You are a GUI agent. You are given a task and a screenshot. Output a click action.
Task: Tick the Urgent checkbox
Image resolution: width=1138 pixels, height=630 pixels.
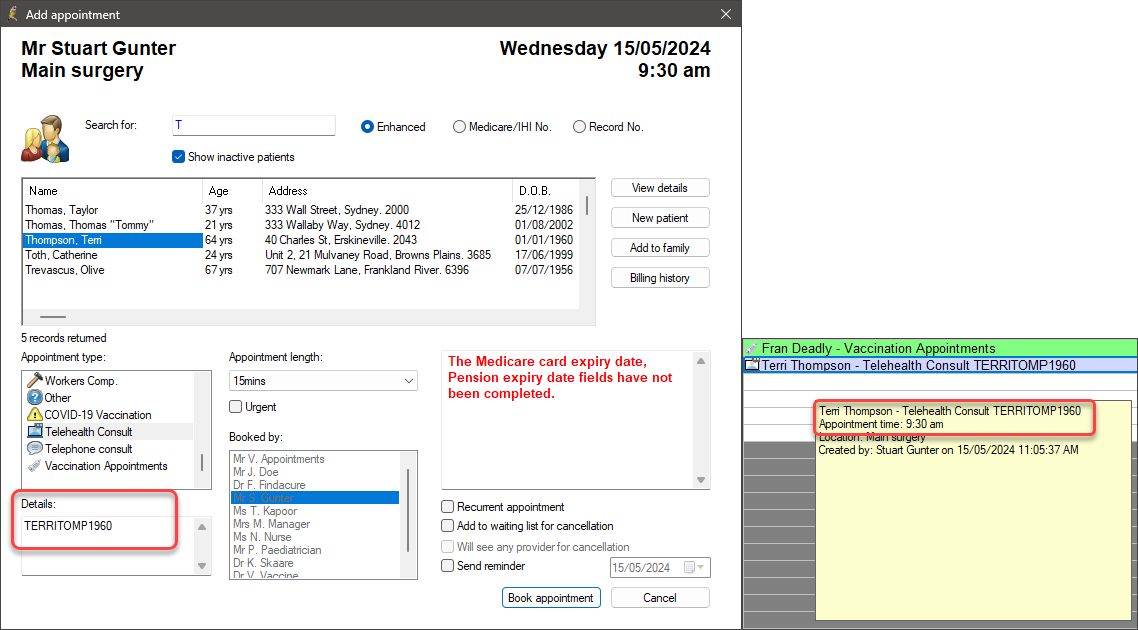pos(235,406)
